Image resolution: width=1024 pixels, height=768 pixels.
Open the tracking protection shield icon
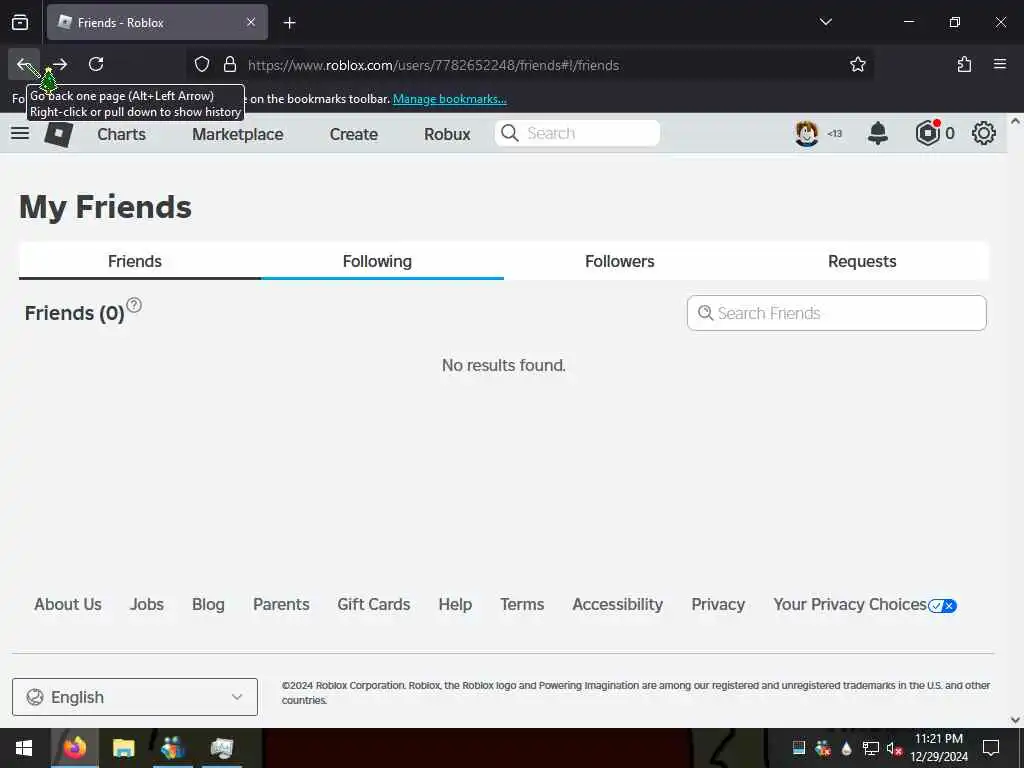[202, 65]
